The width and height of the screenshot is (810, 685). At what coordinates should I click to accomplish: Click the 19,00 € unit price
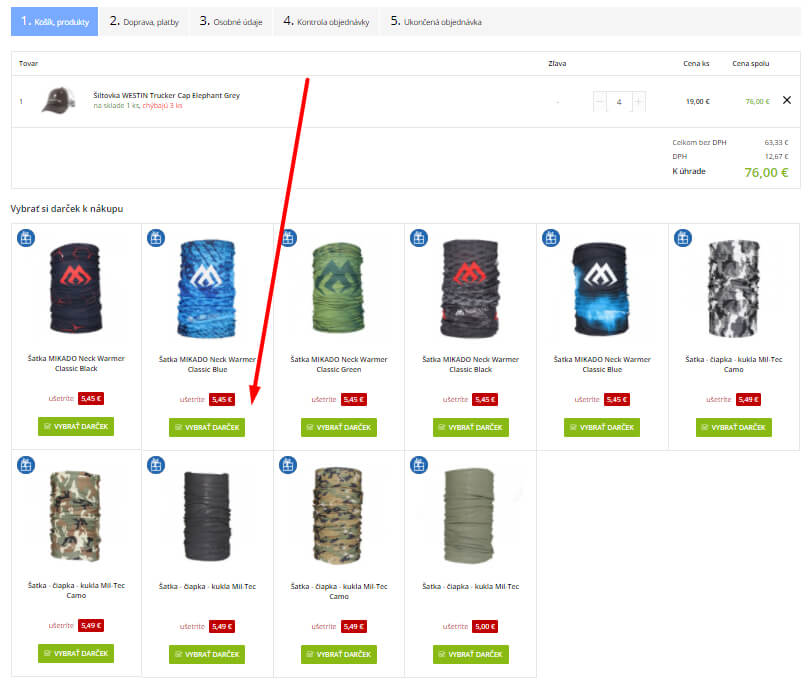(697, 101)
